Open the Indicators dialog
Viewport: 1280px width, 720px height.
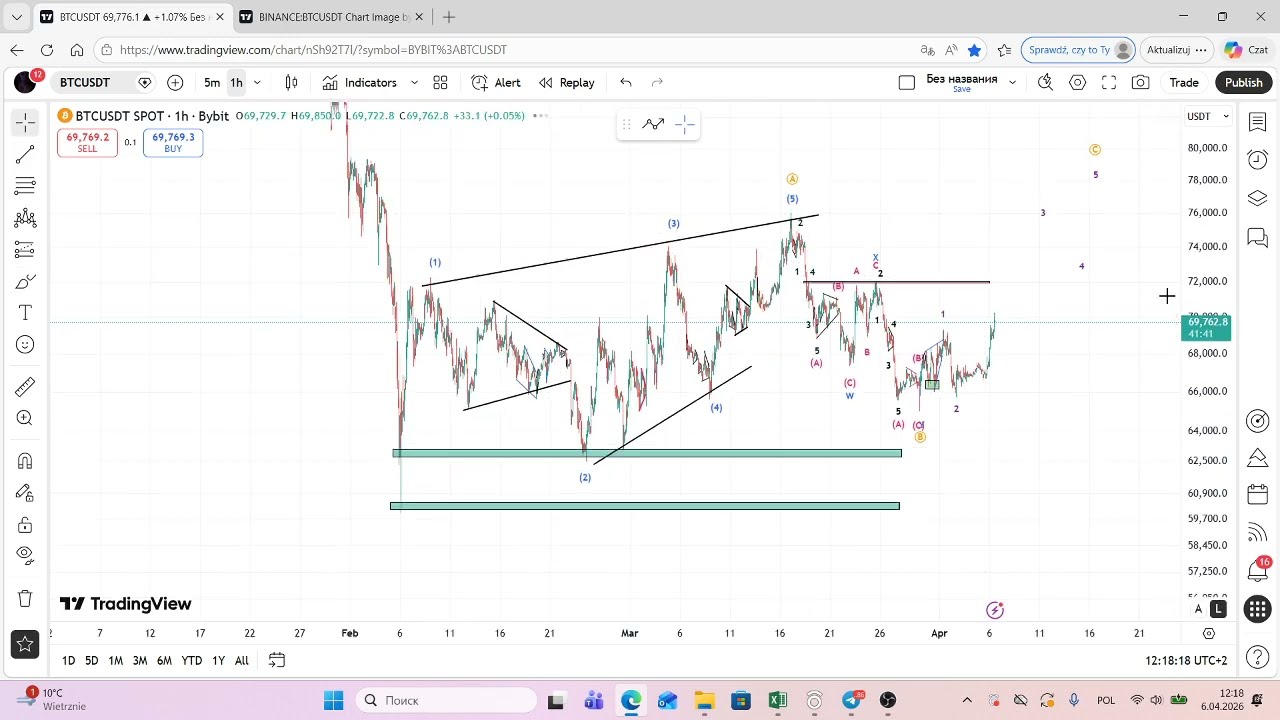point(360,83)
